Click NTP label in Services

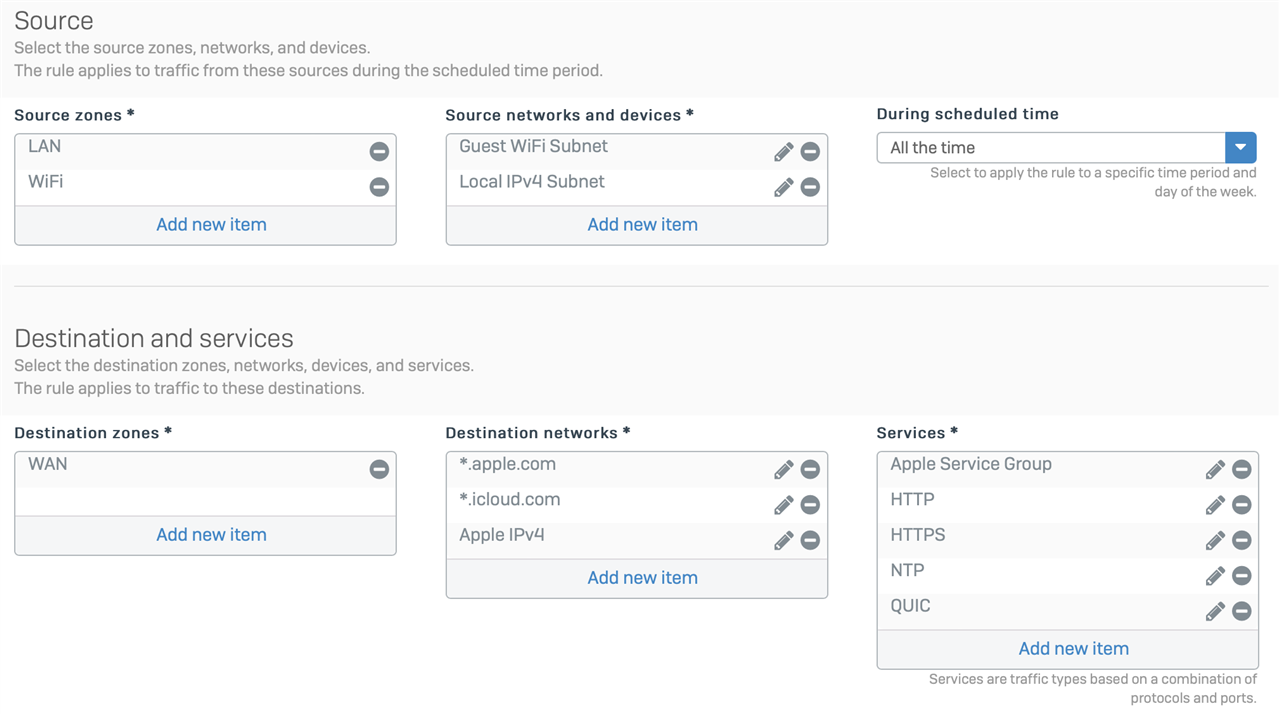[x=907, y=571]
